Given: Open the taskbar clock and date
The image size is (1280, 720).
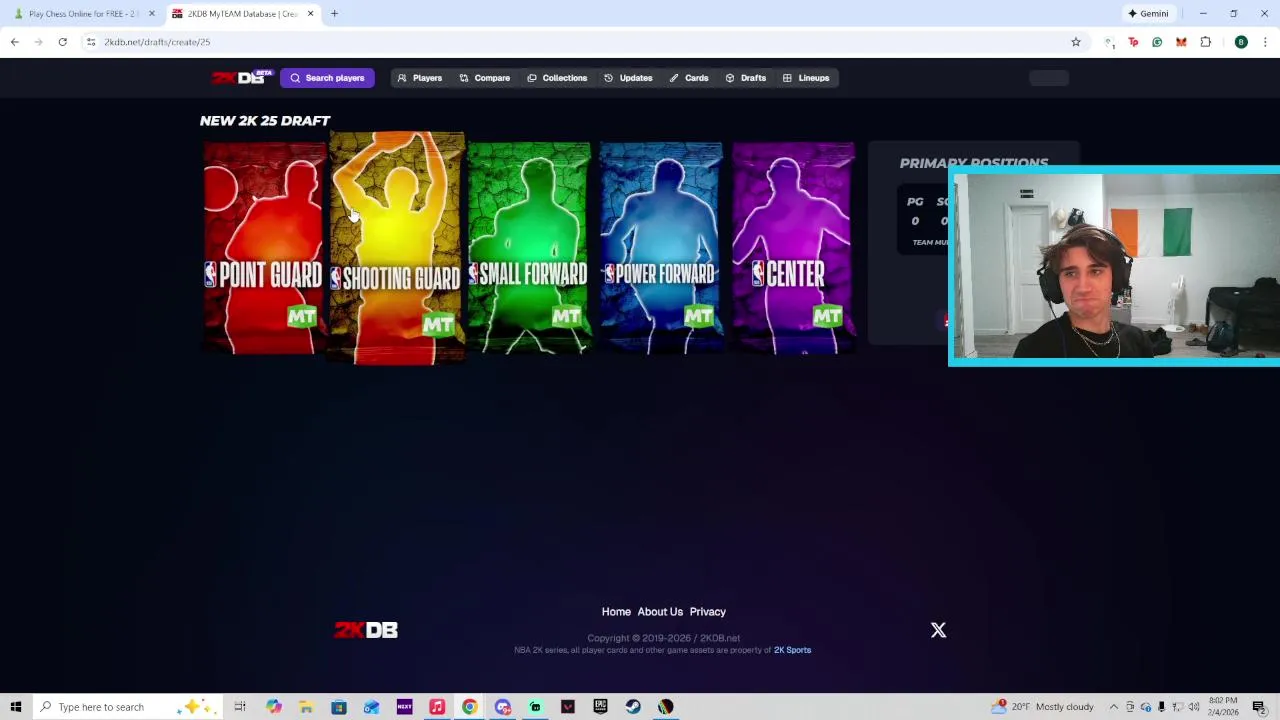Looking at the screenshot, I should pyautogui.click(x=1224, y=707).
